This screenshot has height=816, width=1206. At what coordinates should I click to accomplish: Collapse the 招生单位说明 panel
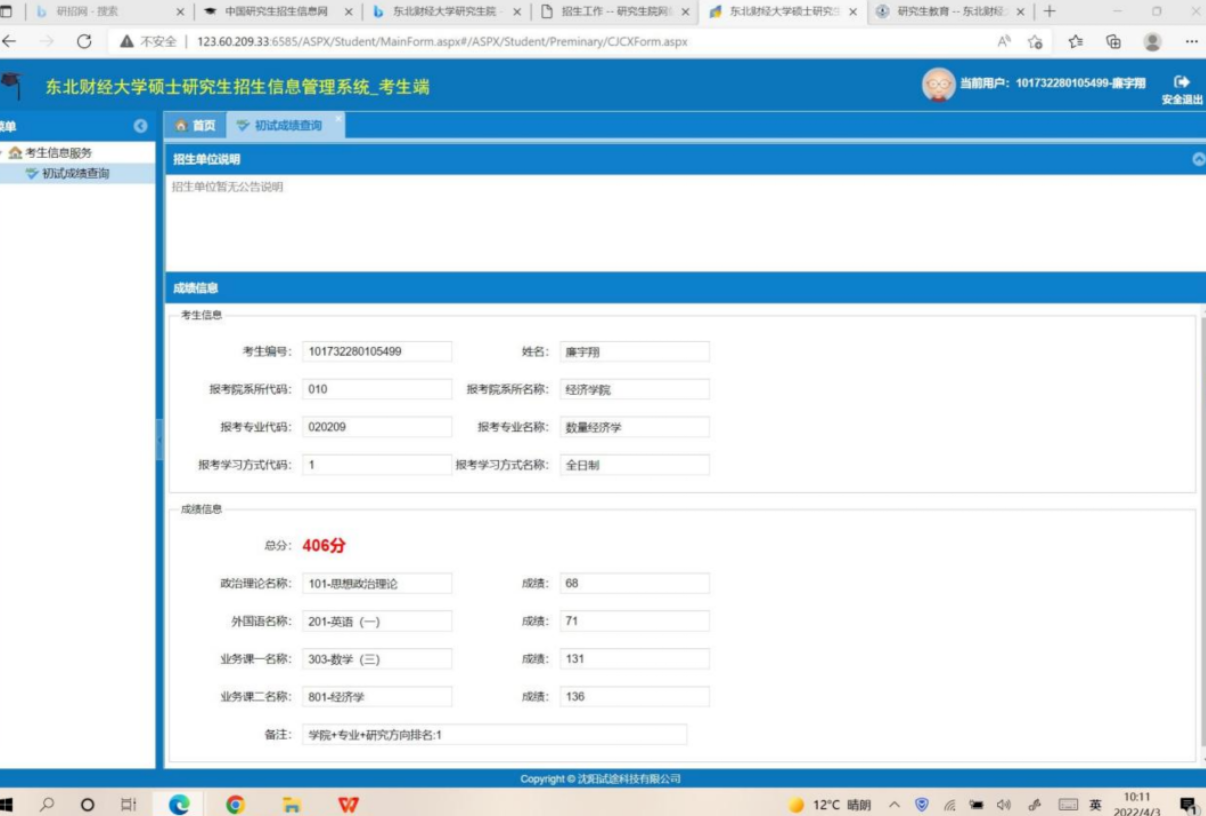coord(1199,159)
